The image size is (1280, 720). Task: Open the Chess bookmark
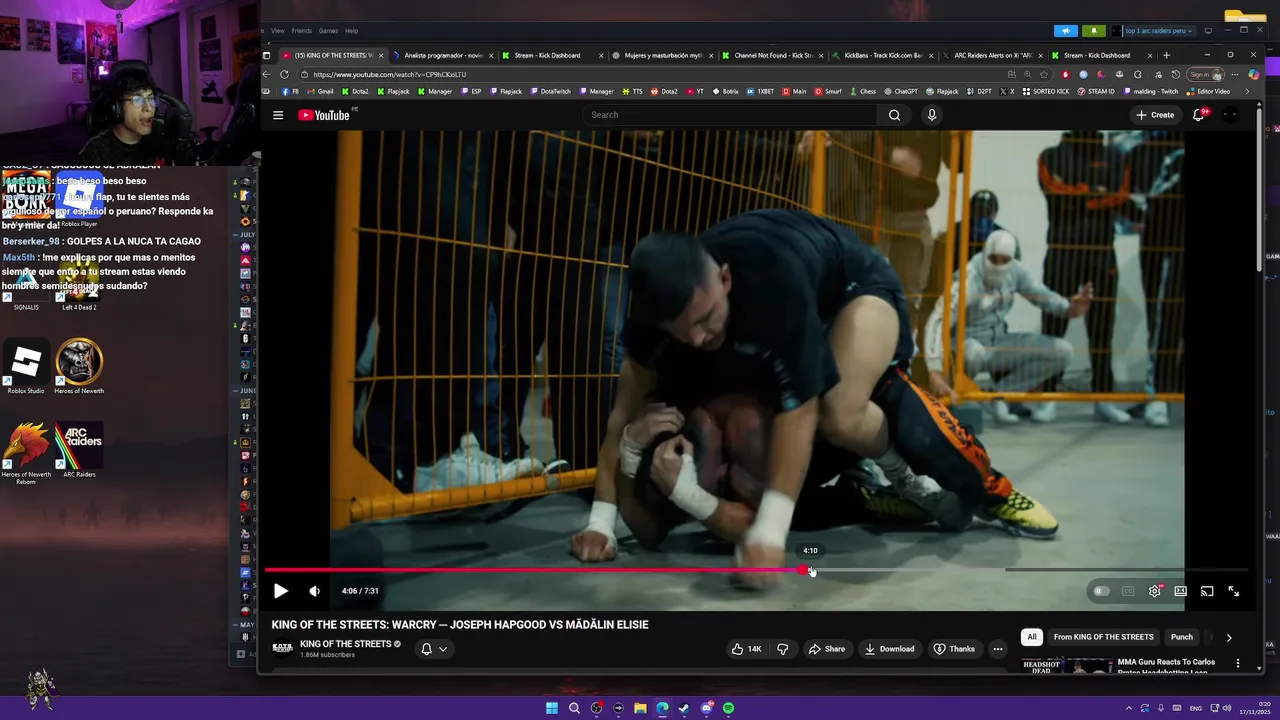[862, 91]
